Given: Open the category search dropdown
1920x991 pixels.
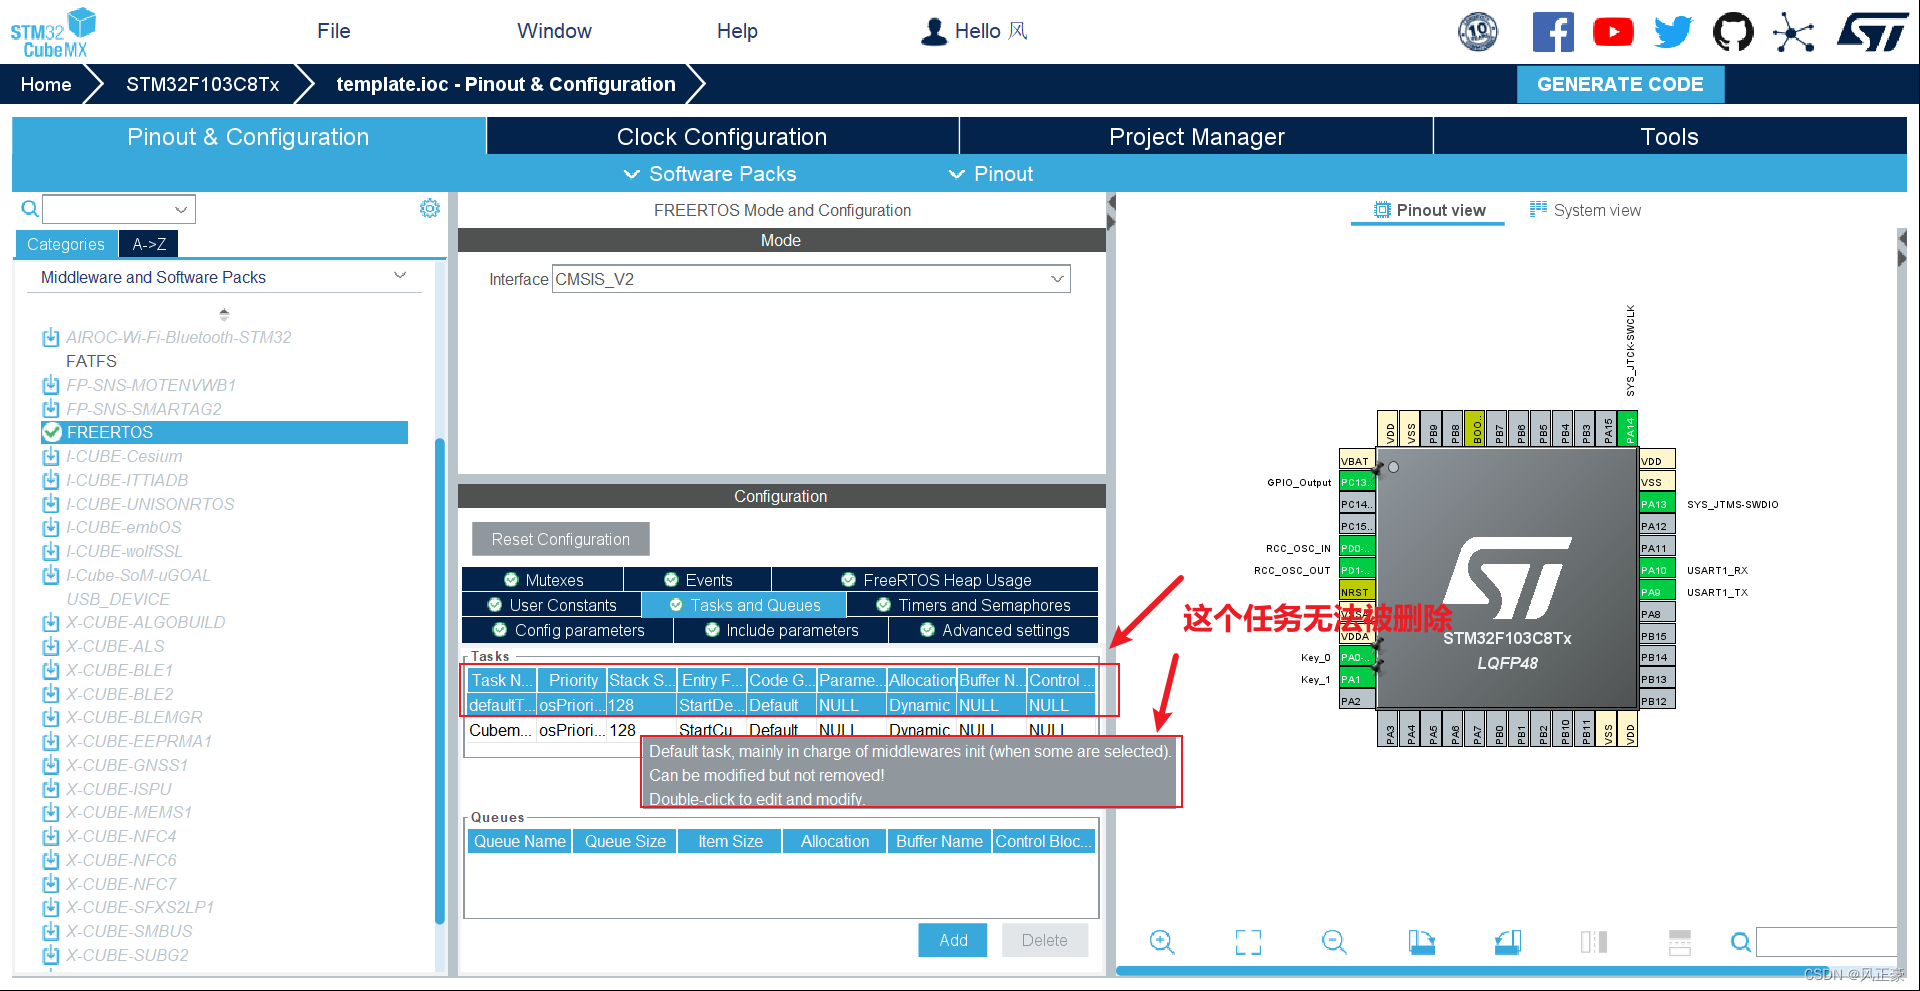Looking at the screenshot, I should tap(181, 210).
